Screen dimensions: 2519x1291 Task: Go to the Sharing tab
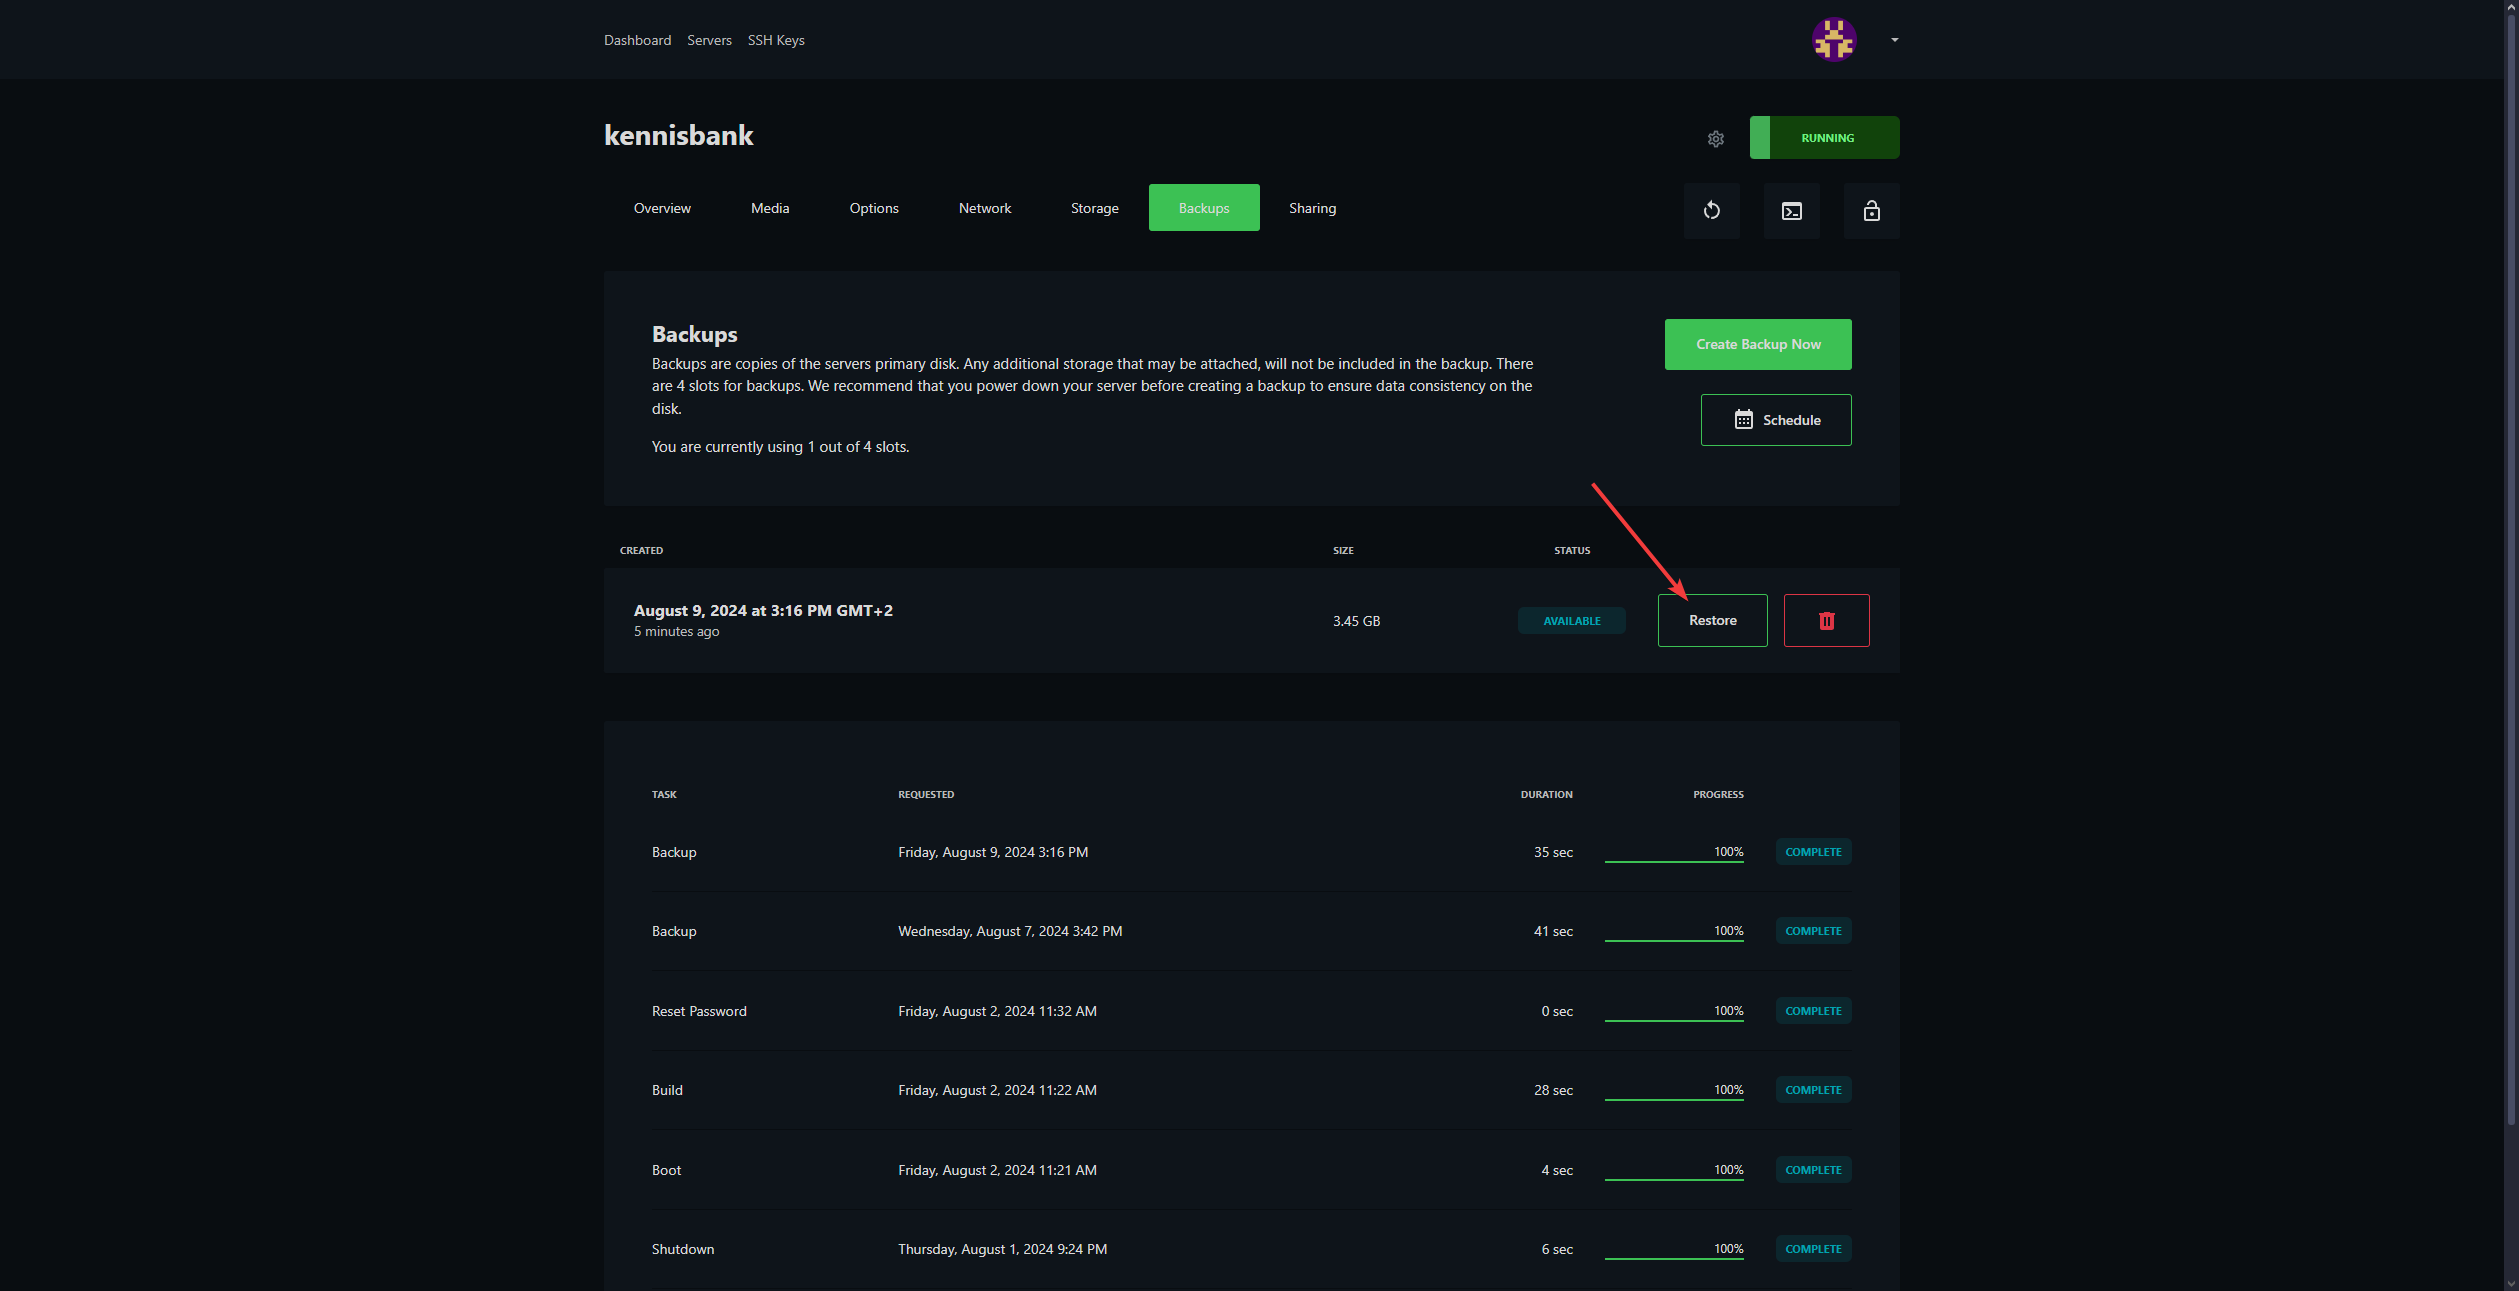point(1312,208)
